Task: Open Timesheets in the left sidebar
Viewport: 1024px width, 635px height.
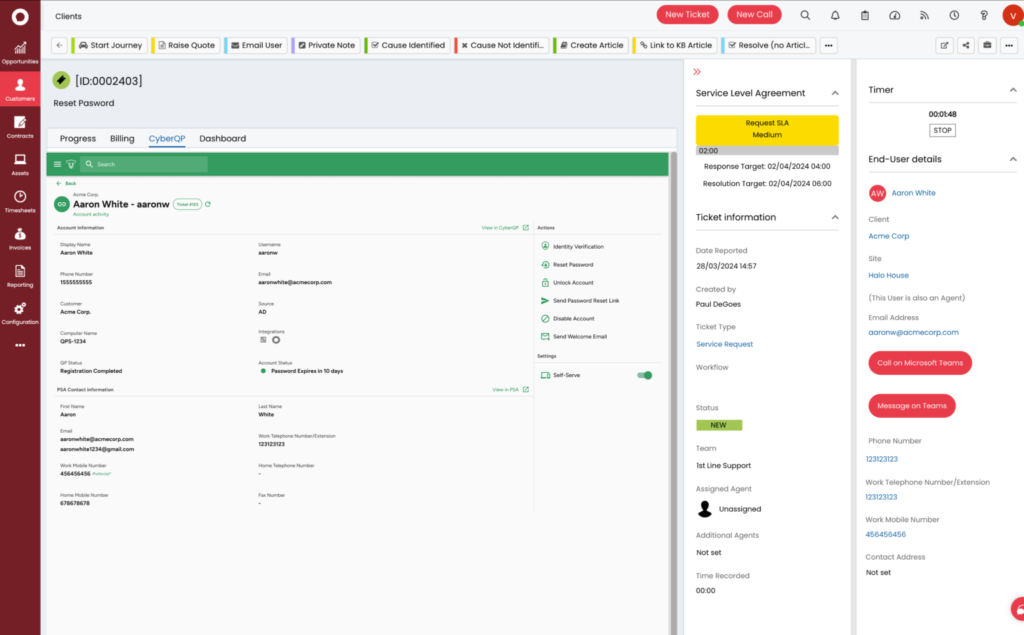Action: click(20, 201)
